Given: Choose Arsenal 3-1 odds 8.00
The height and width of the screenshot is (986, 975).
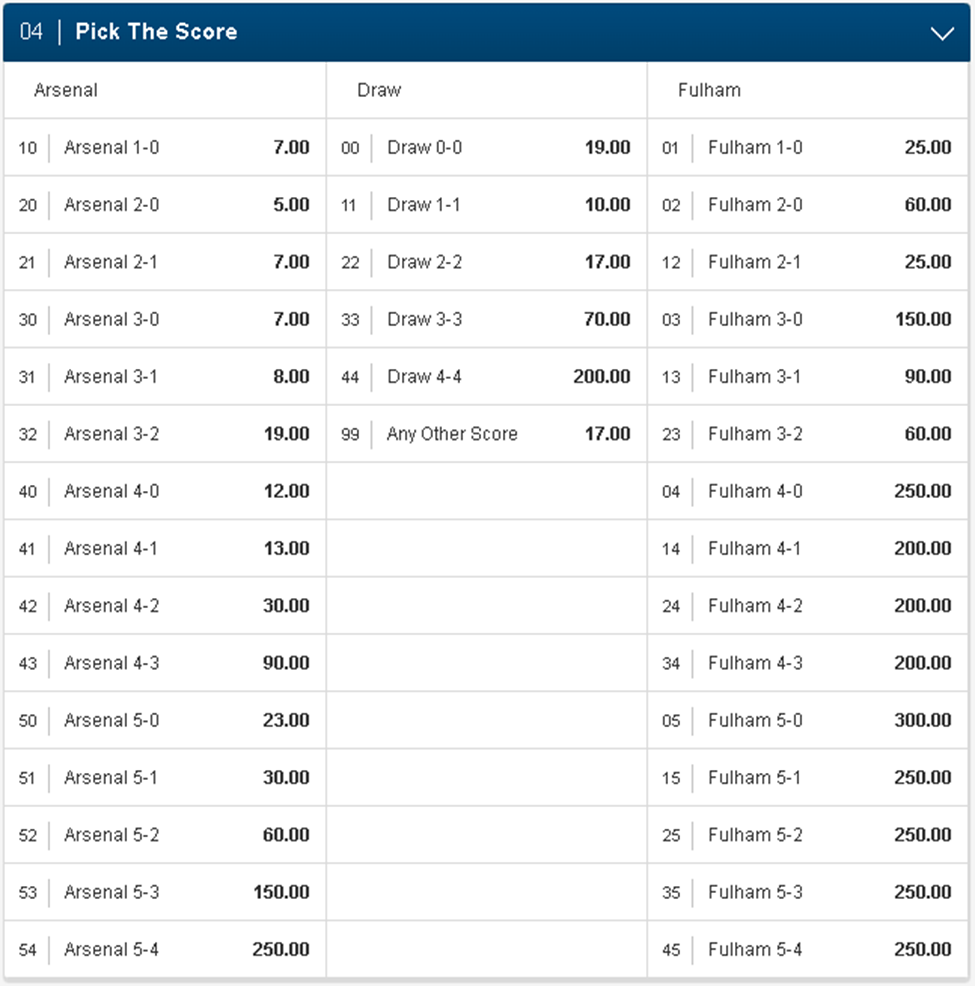Looking at the screenshot, I should pos(165,376).
